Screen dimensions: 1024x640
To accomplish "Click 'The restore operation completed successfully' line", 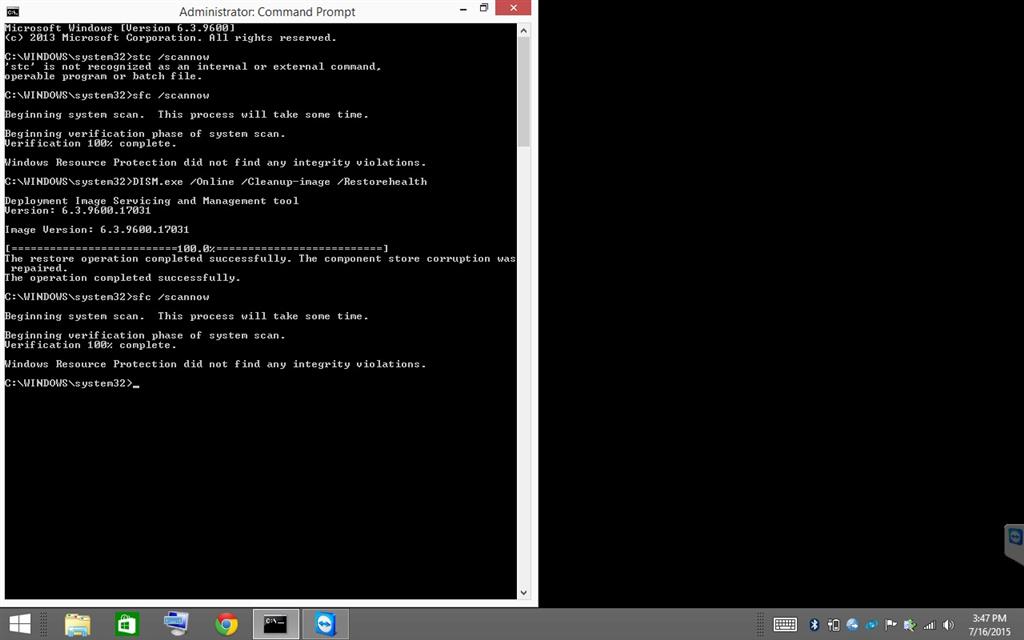I will point(260,259).
